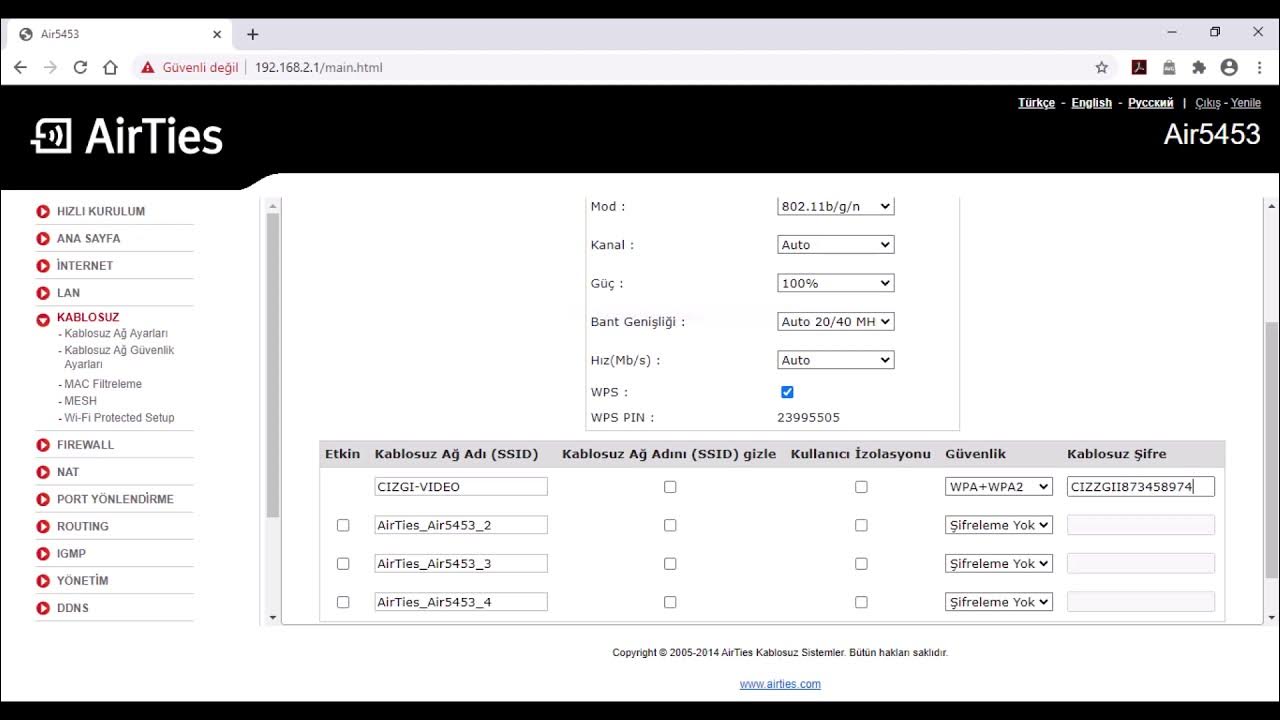
Task: Open security dropdown for AirTies_Air5453_4
Action: tap(999, 602)
